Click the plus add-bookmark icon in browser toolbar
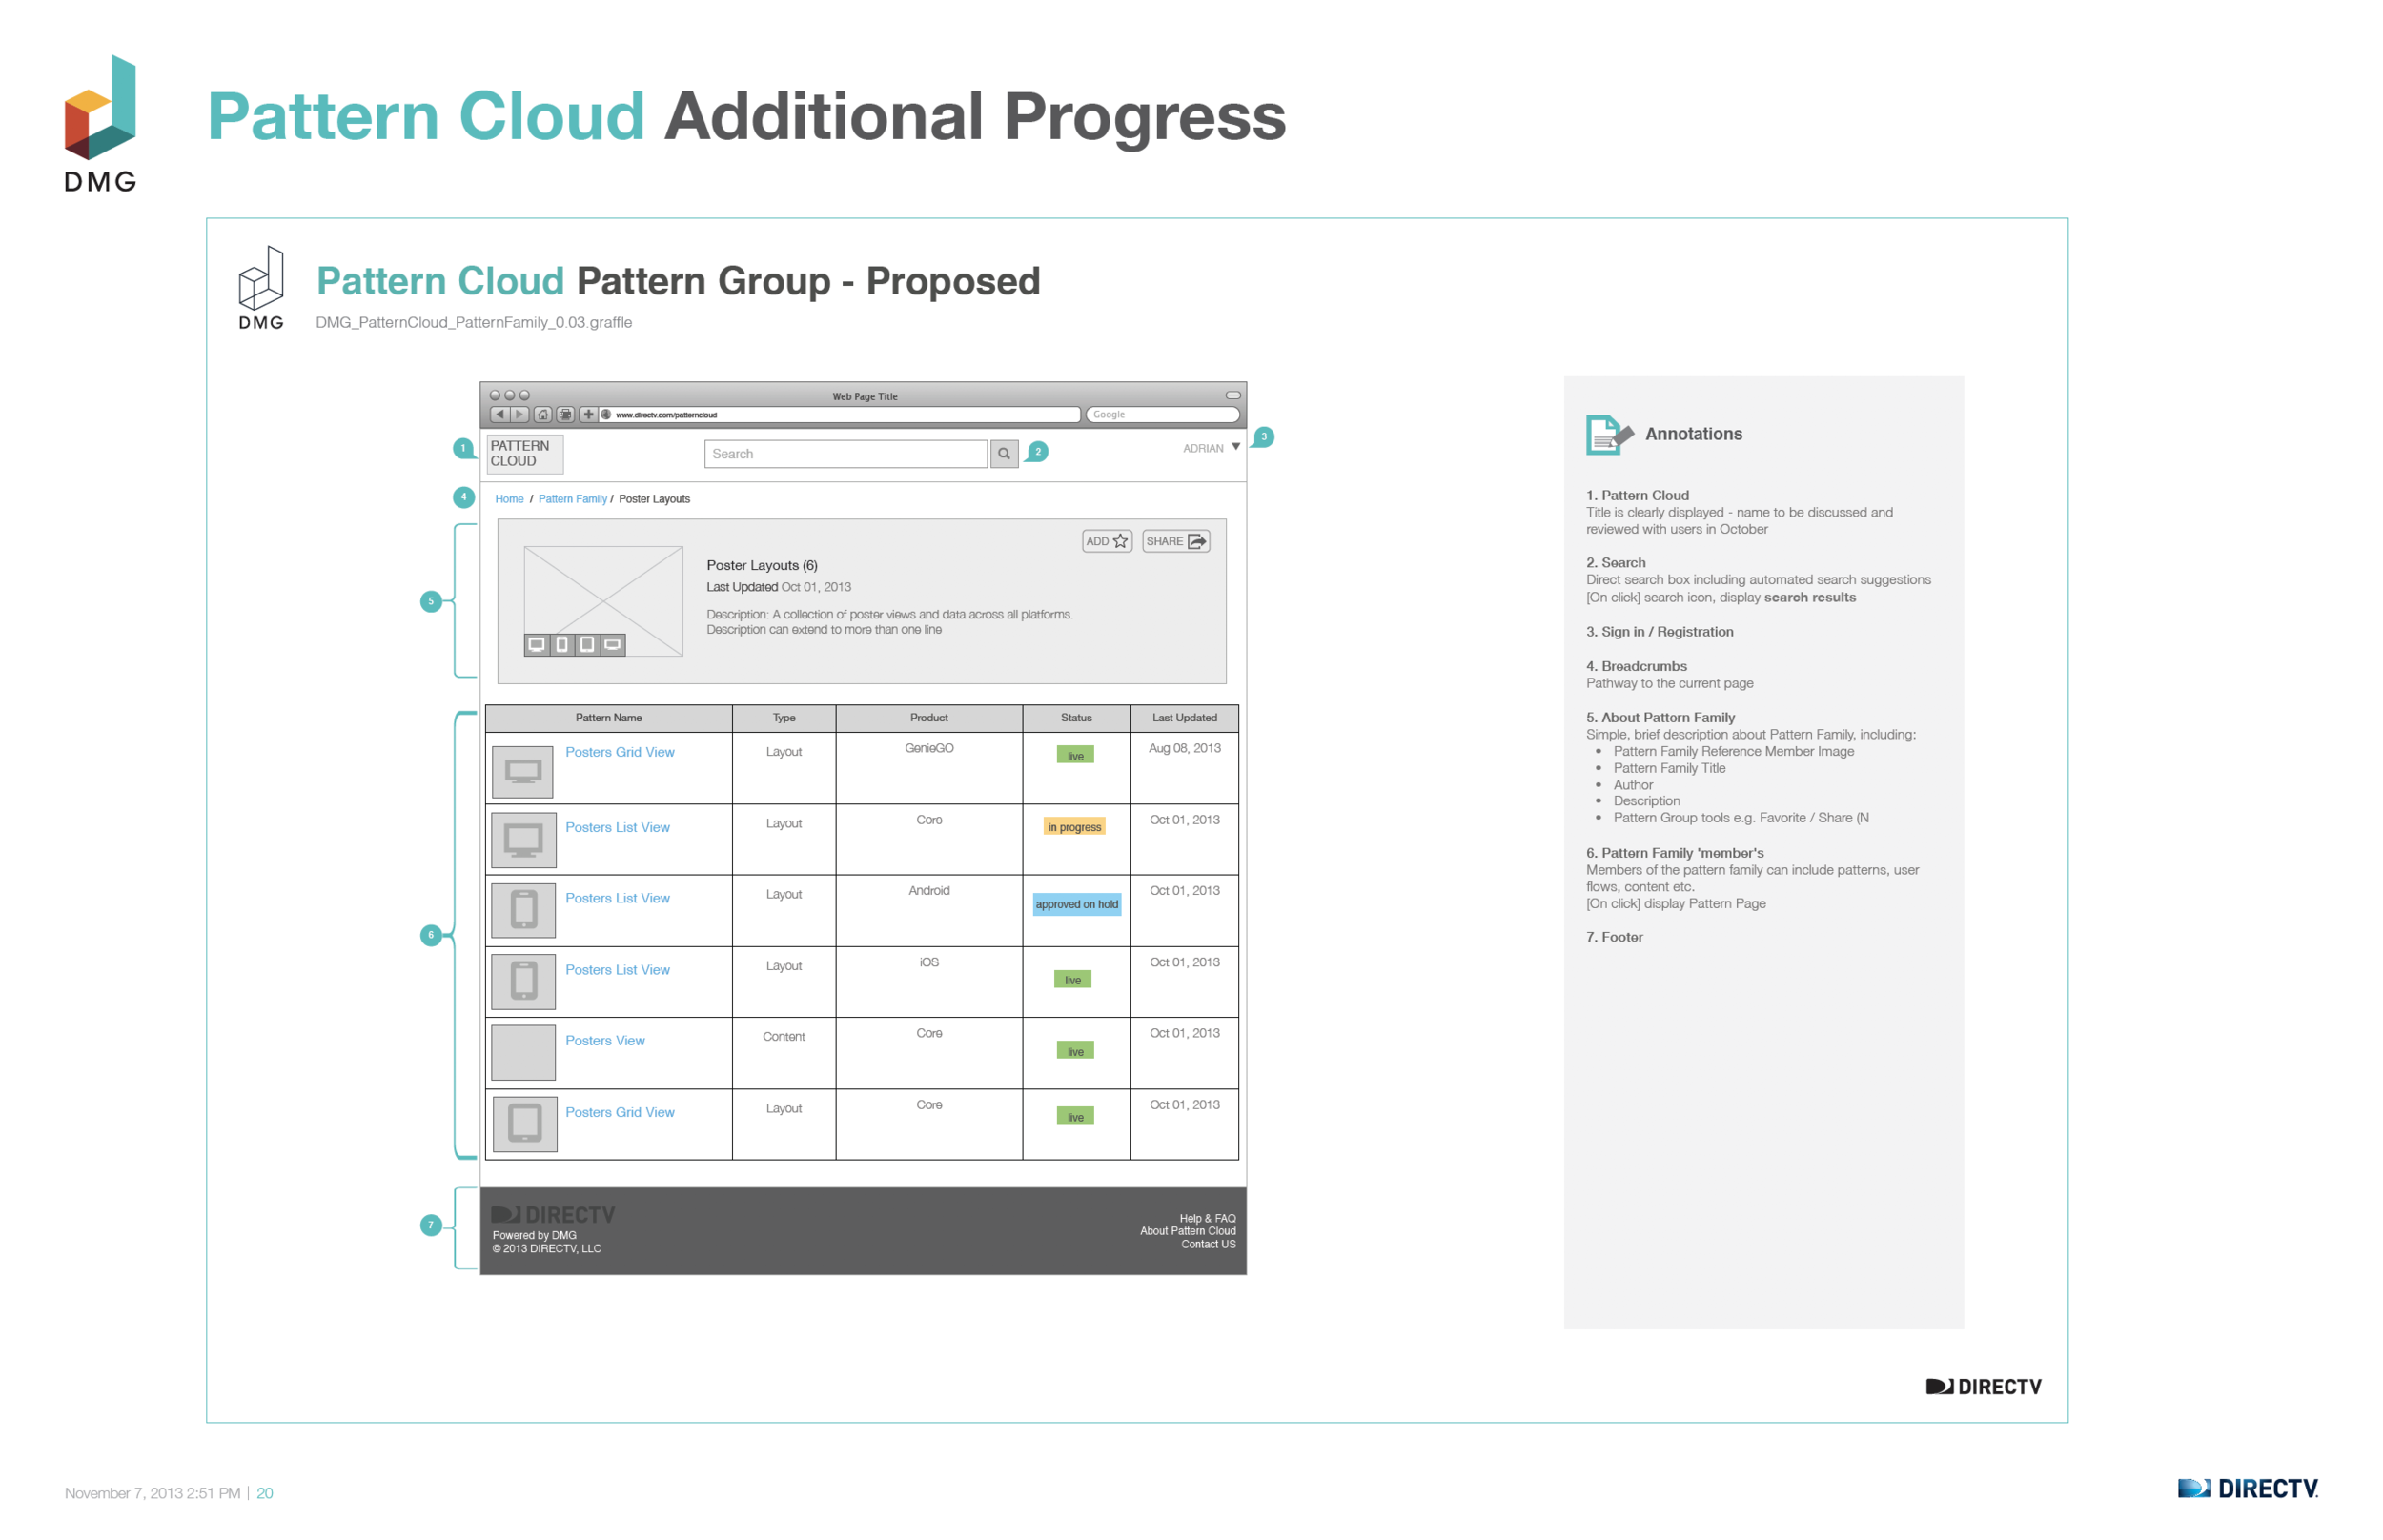The height and width of the screenshot is (1540, 2383). 588,414
